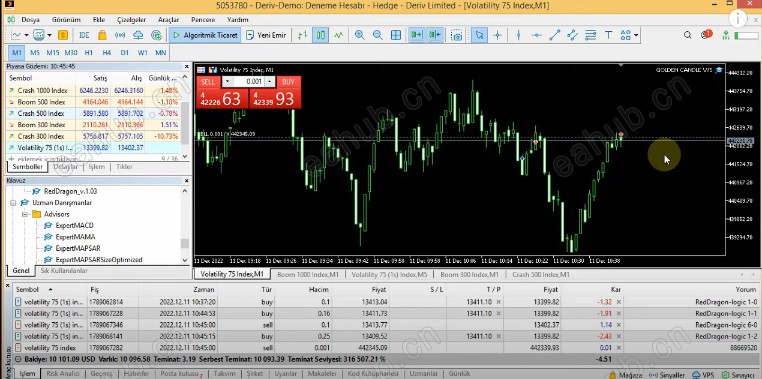Image resolution: width=762 pixels, height=379 pixels.
Task: Take a chart screenshot with camera icon
Action: pos(456,35)
